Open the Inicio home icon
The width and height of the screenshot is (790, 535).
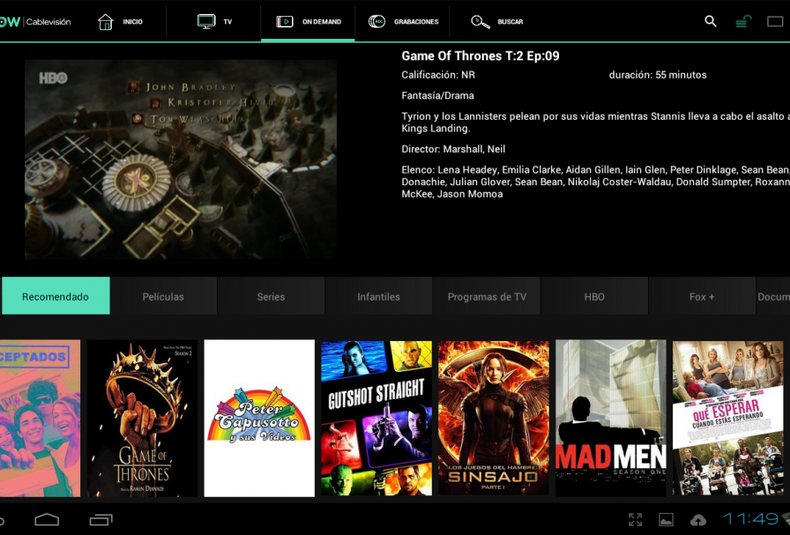(105, 22)
